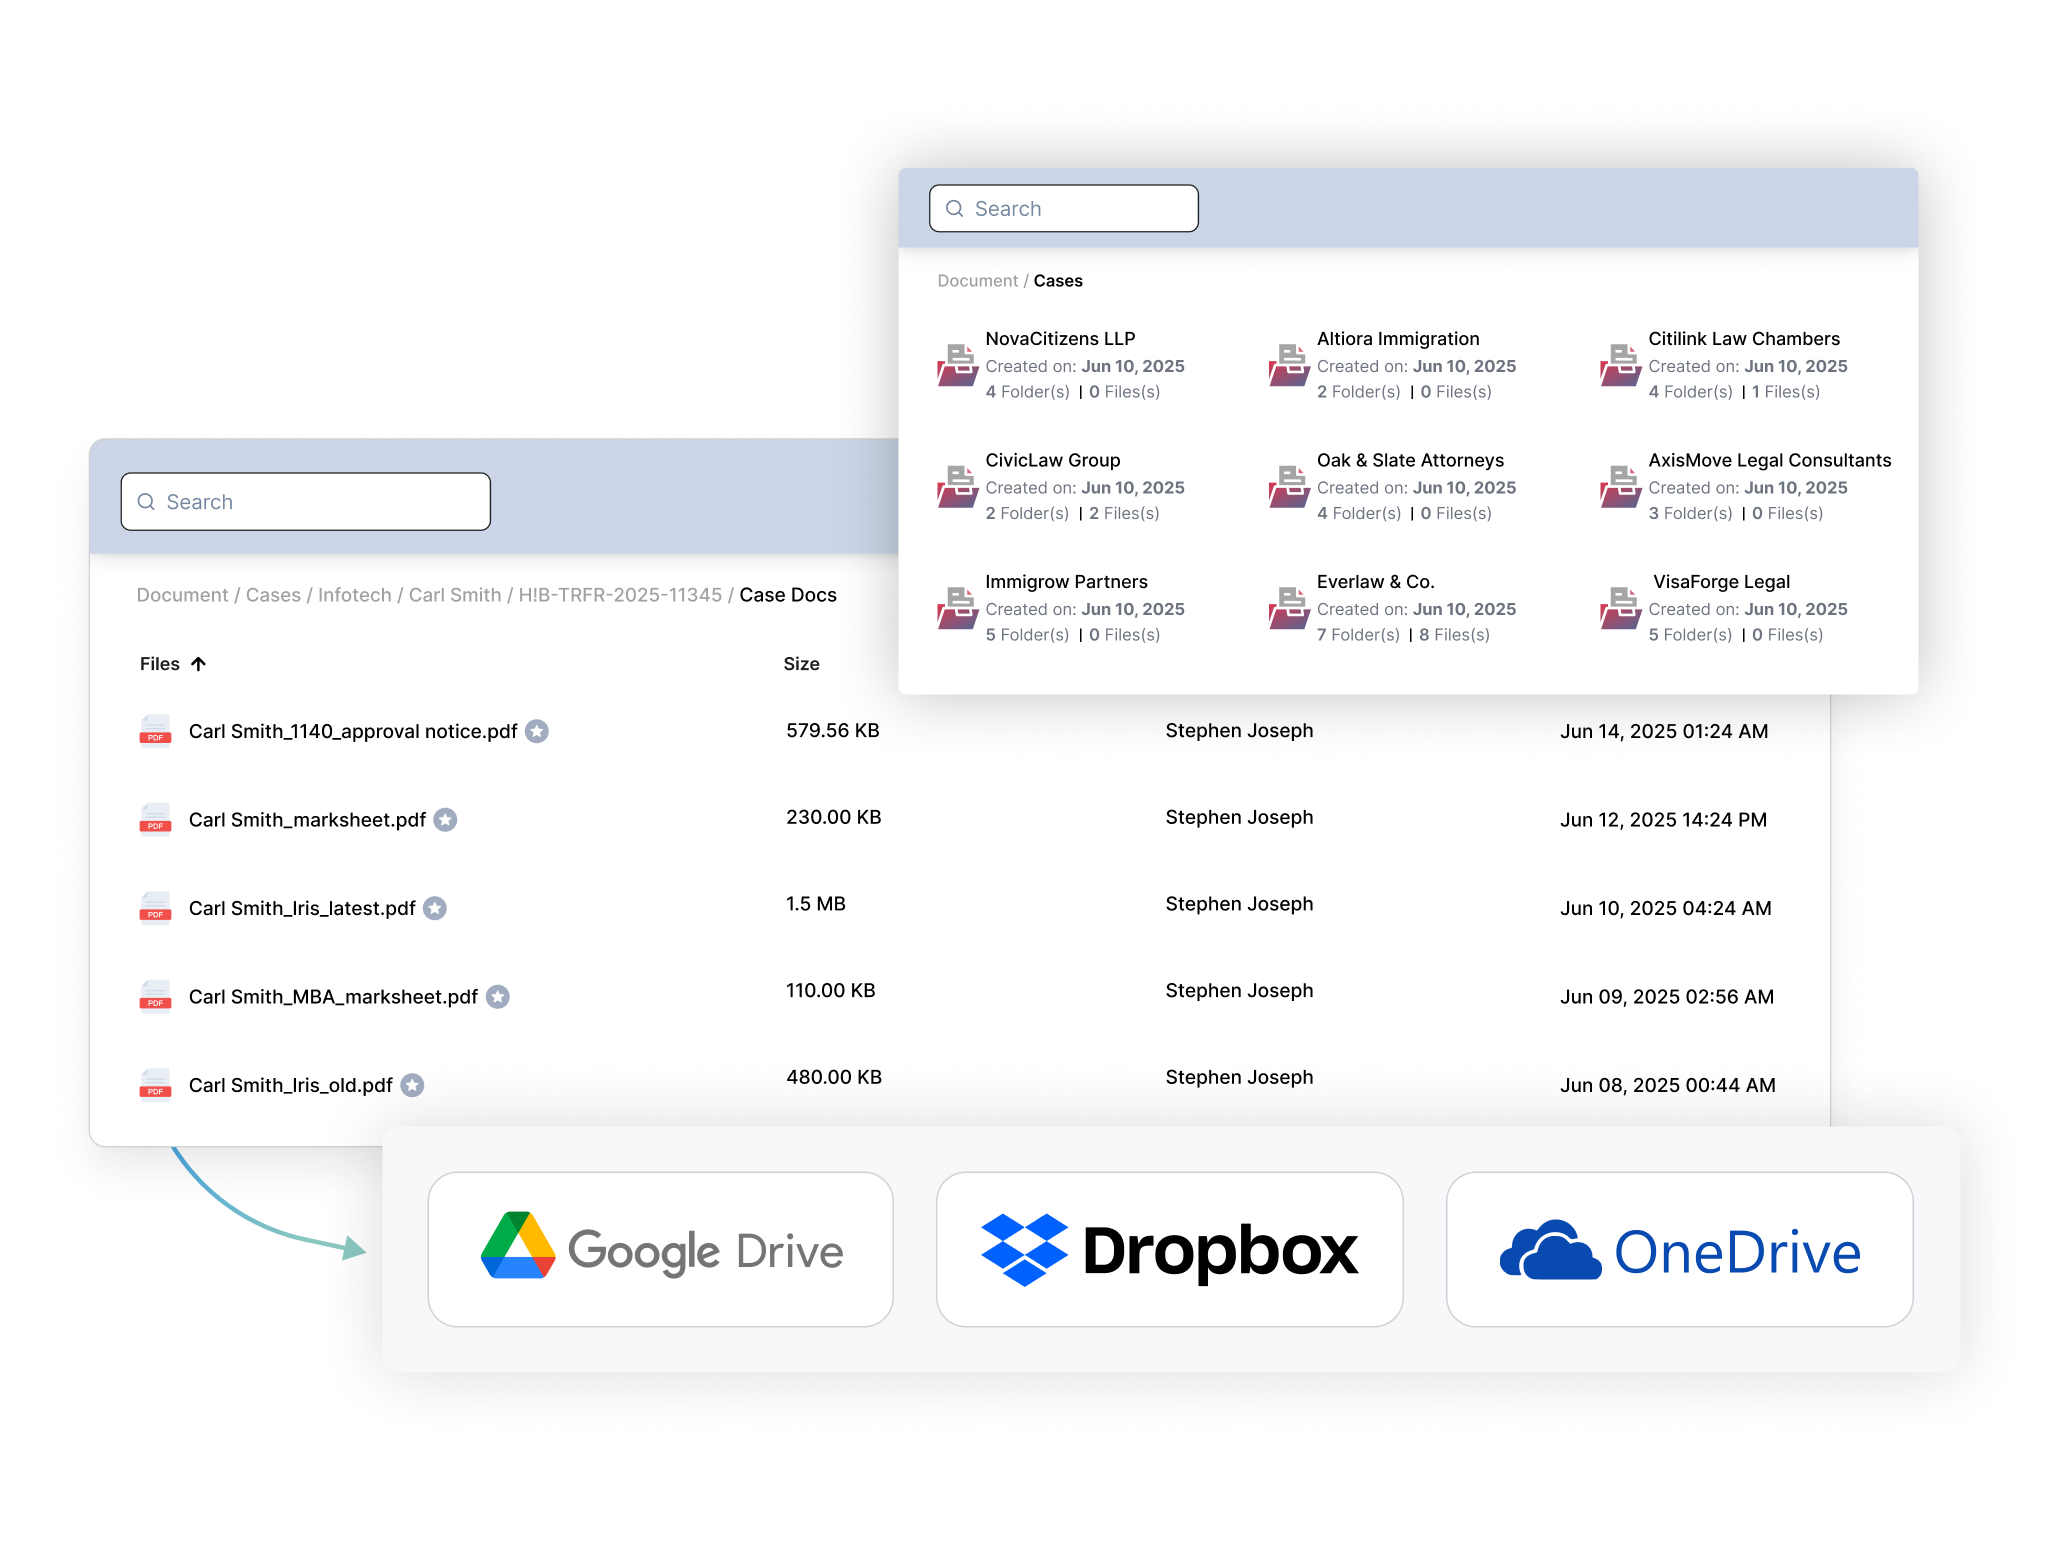Image resolution: width=2049 pixels, height=1541 pixels.
Task: Click 7 Folder(s) | 8 Files(s) under Everlaw
Action: pos(1403,635)
